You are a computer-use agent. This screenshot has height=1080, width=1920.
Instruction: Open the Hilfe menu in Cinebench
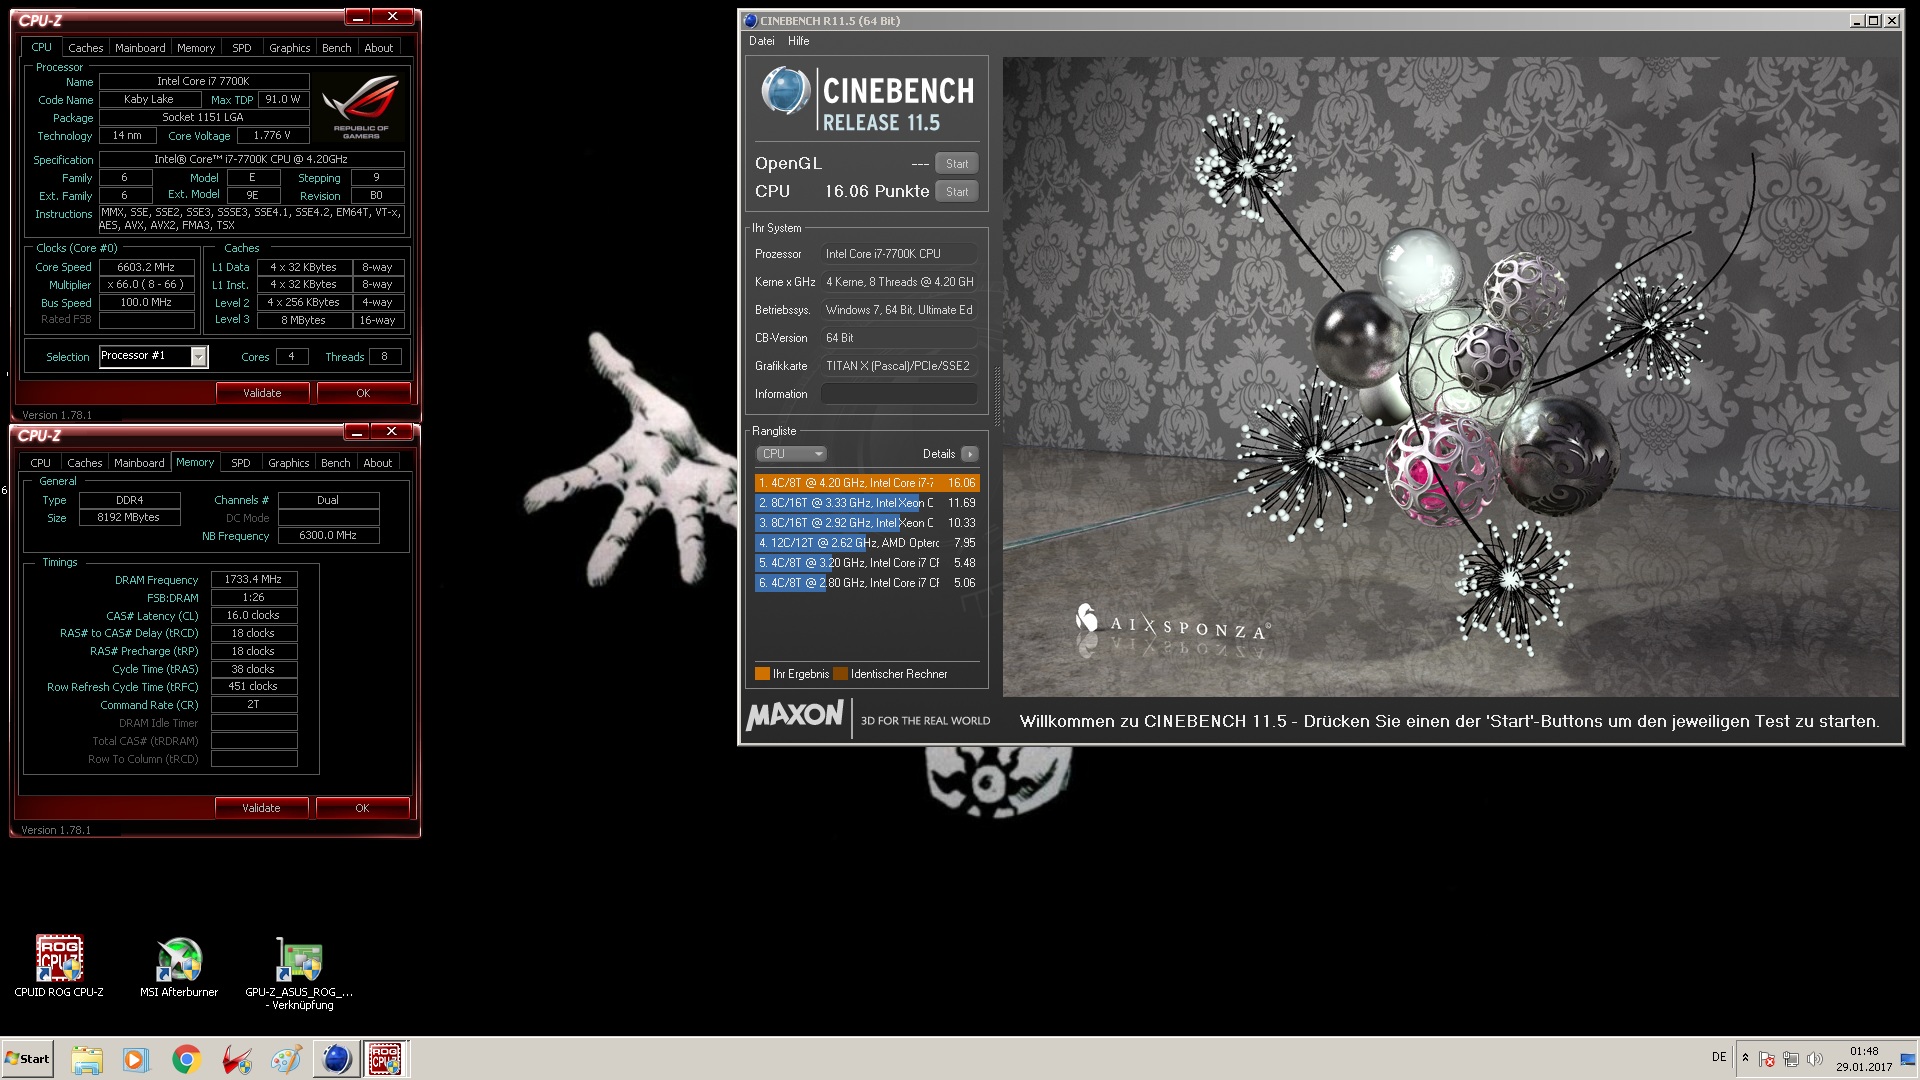pos(798,41)
